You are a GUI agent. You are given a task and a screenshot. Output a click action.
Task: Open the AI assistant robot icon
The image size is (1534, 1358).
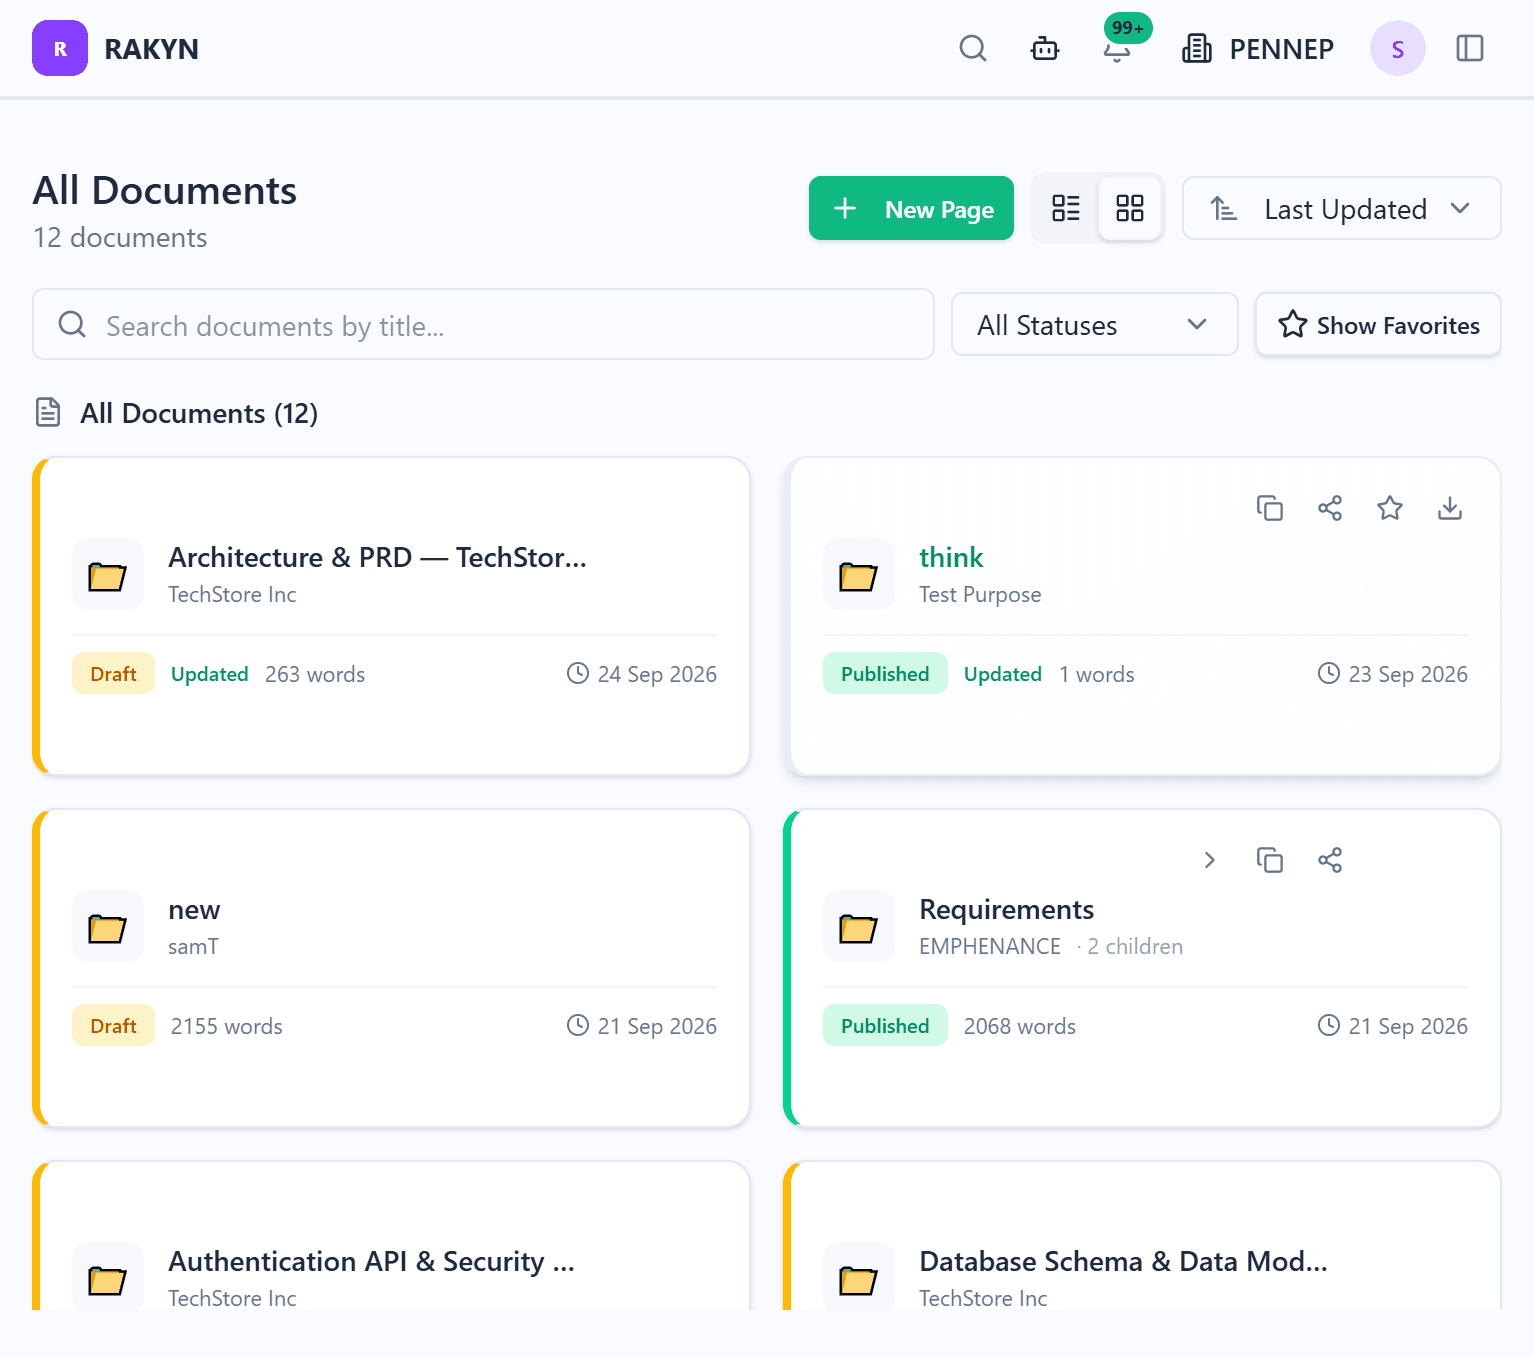tap(1045, 48)
